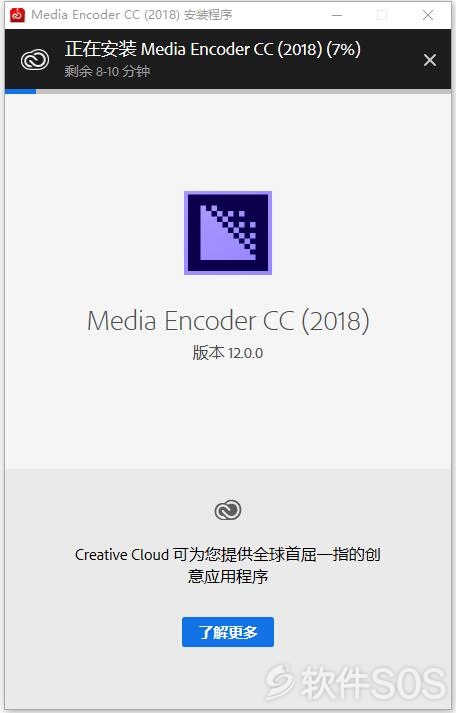Click the gray unfilled portion of progress bar
Viewport: 456px width, 713px height.
243,91
